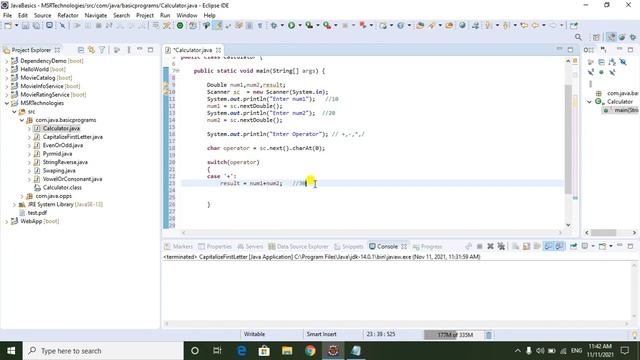Expand the JRE System Library node
The width and height of the screenshot is (640, 360).
click(x=14, y=204)
